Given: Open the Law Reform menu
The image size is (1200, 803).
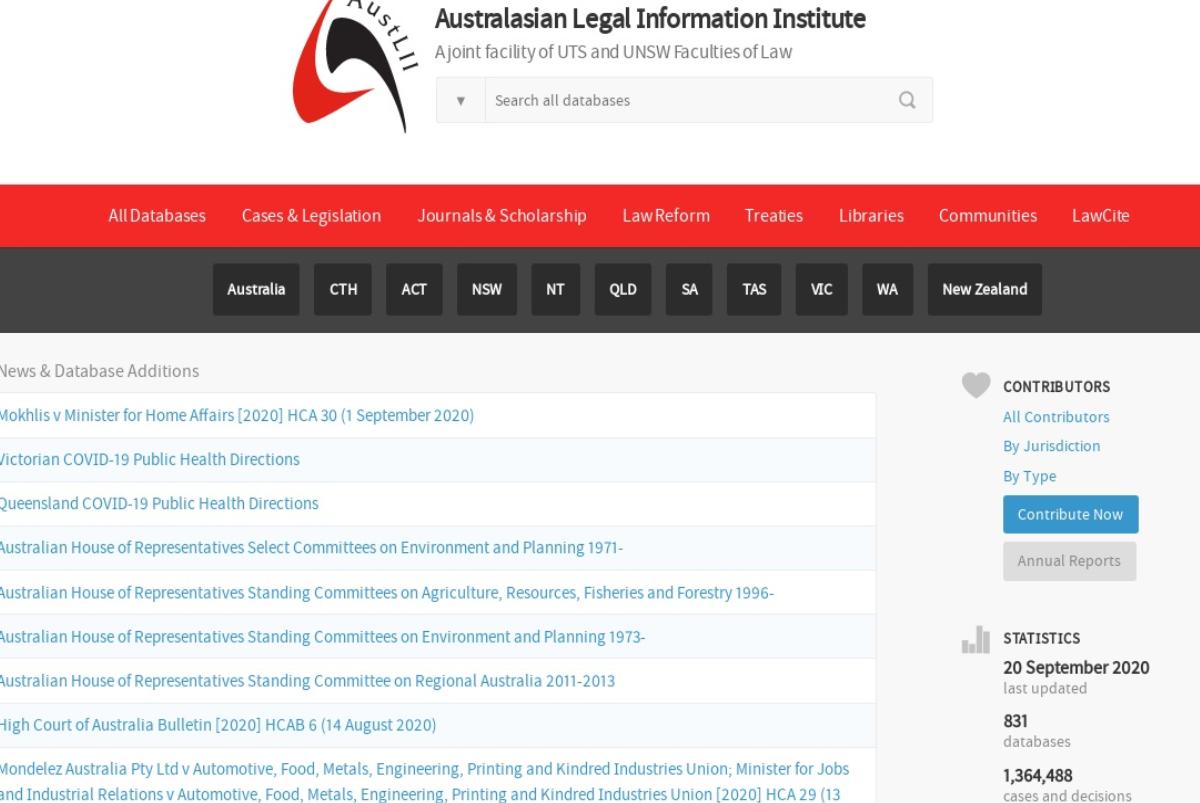Looking at the screenshot, I should point(666,216).
